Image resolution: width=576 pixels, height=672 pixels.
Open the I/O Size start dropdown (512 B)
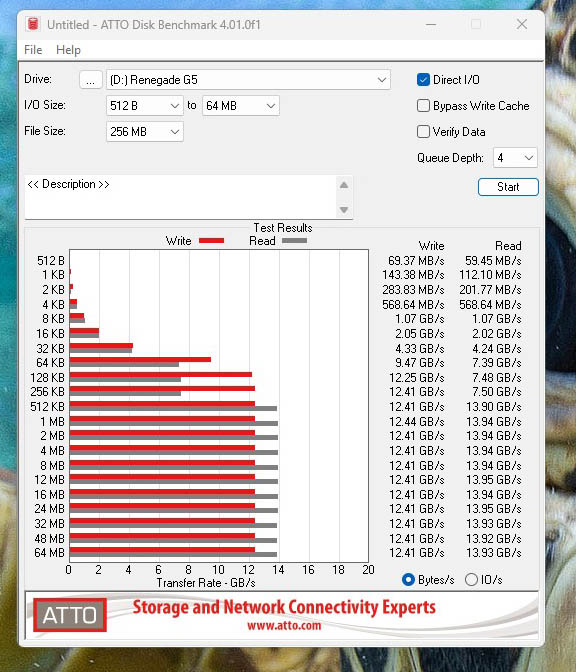144,105
